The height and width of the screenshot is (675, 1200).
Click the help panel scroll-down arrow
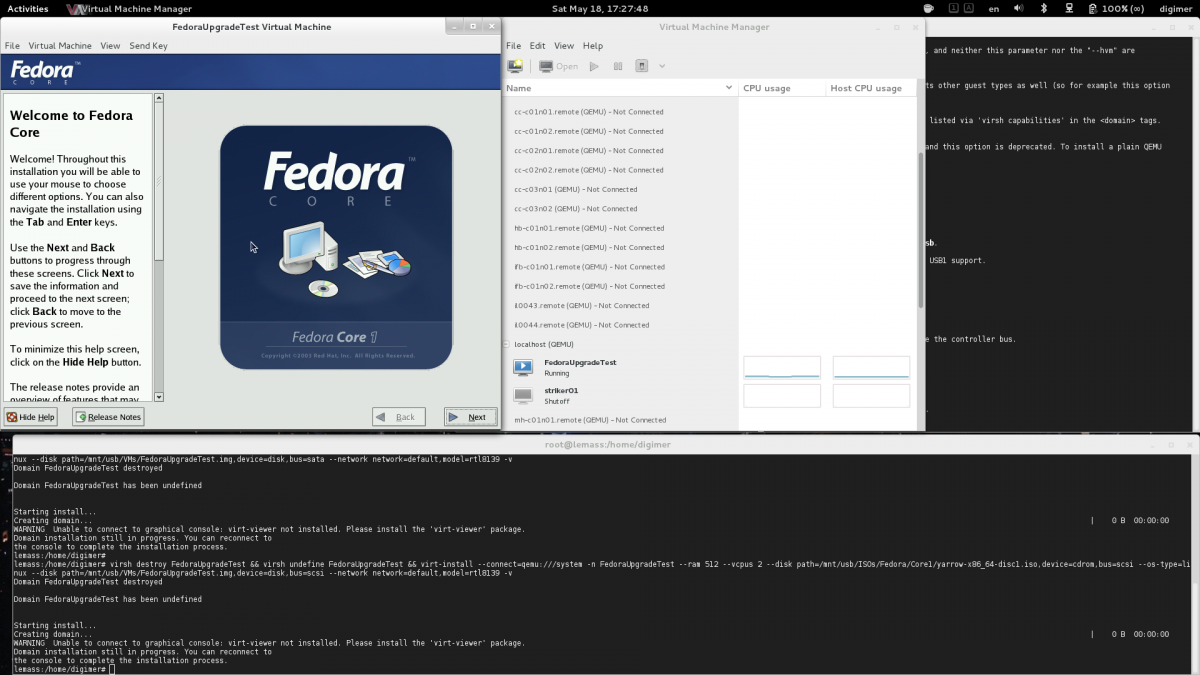pos(158,397)
